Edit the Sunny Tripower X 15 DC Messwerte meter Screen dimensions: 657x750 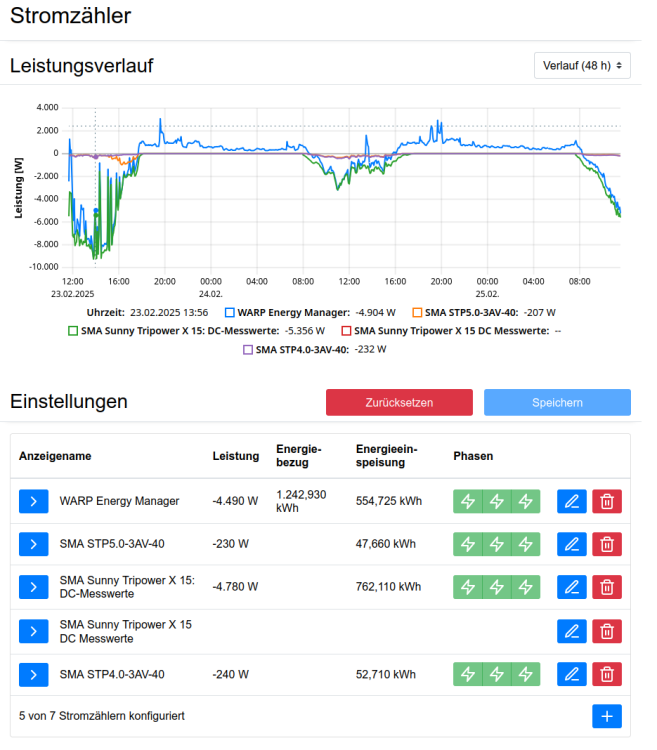pyautogui.click(x=572, y=631)
